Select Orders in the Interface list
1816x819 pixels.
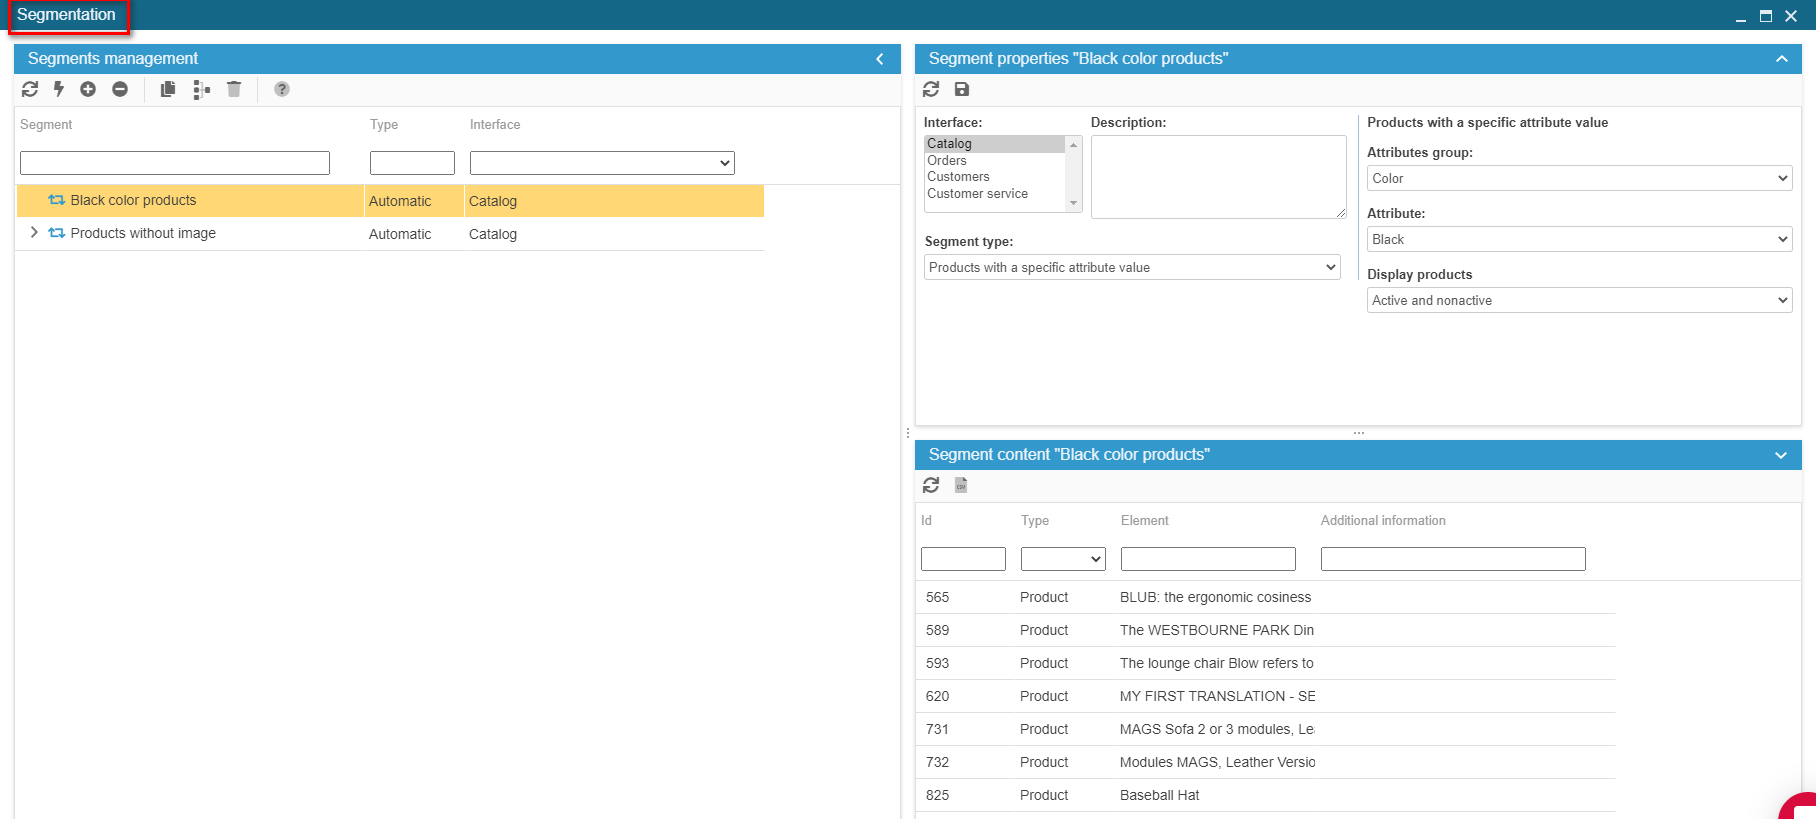(x=947, y=161)
